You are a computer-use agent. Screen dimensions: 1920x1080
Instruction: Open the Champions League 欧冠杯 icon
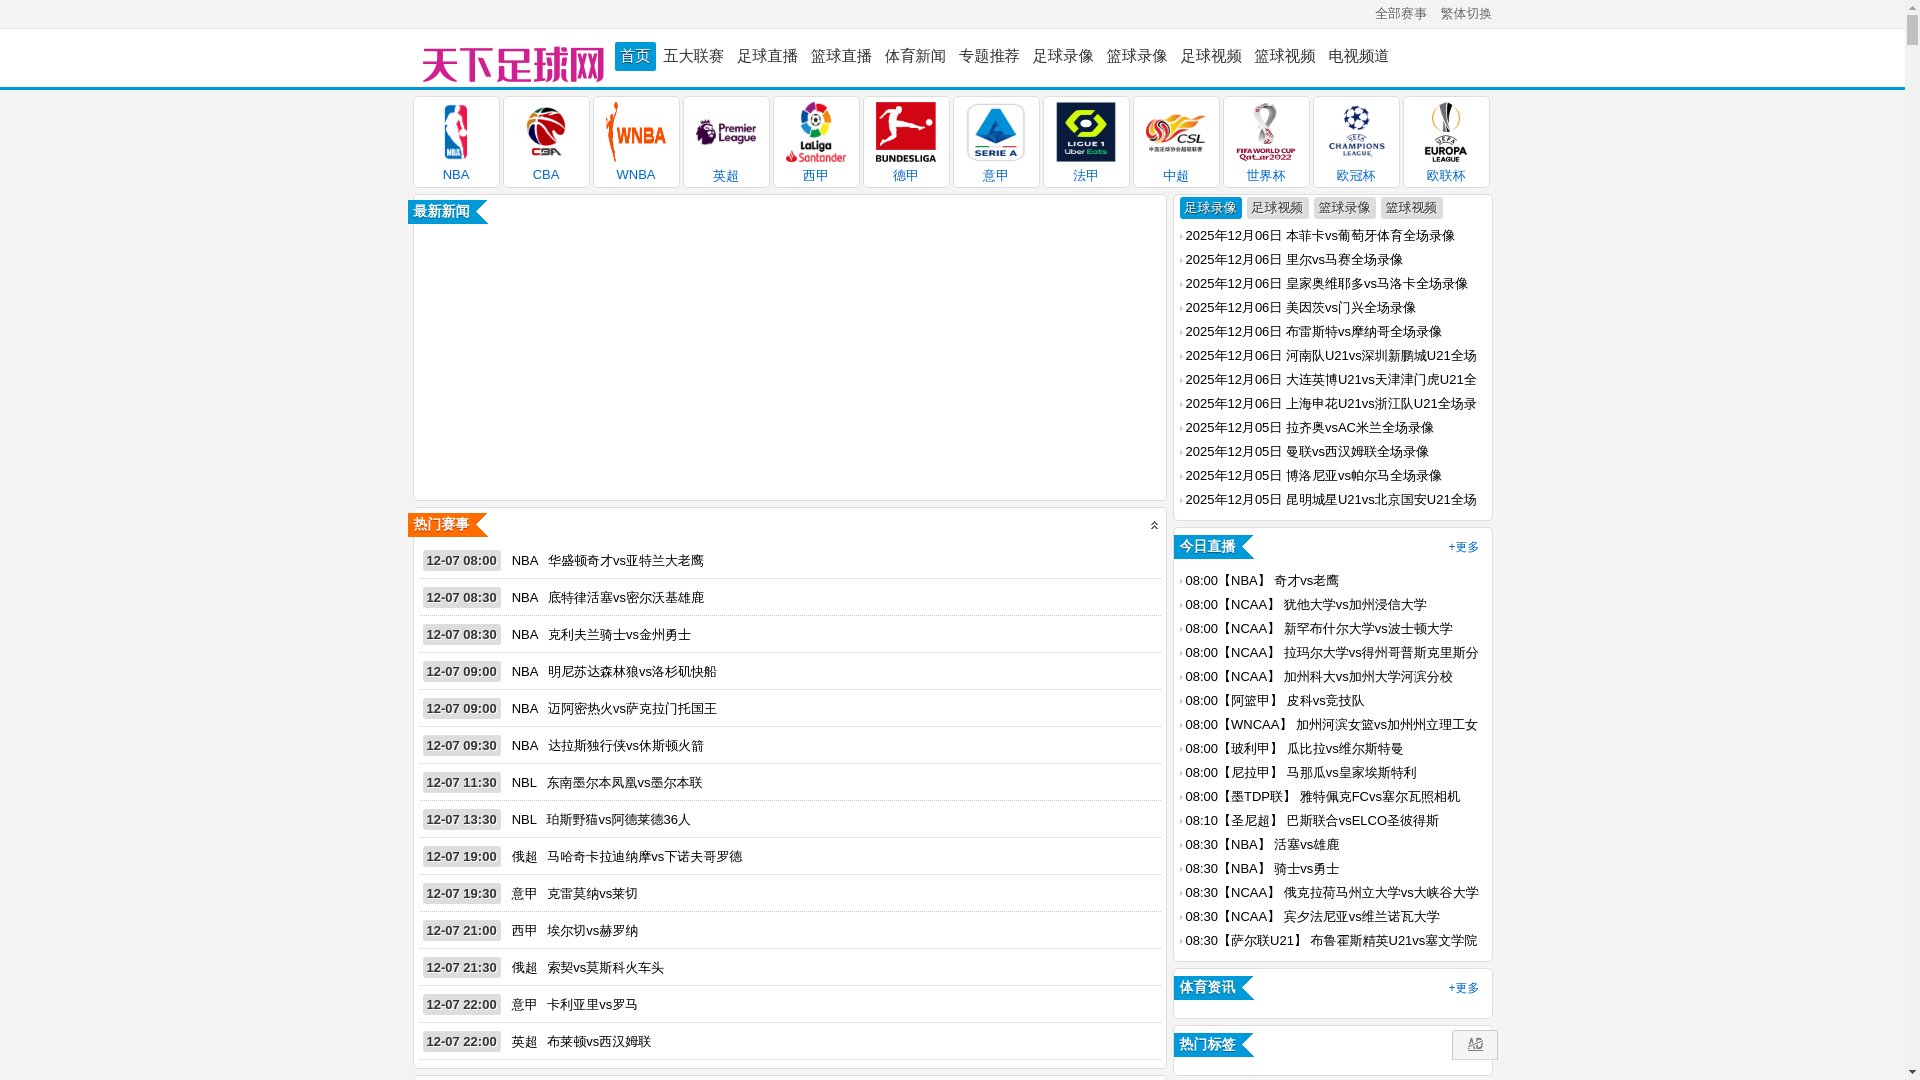(x=1356, y=142)
